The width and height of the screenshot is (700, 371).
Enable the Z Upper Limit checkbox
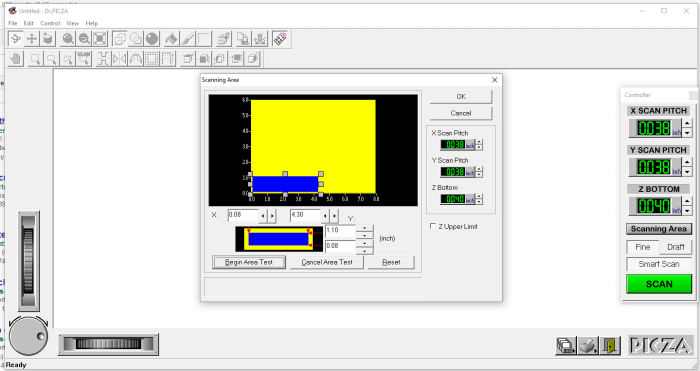tap(433, 226)
